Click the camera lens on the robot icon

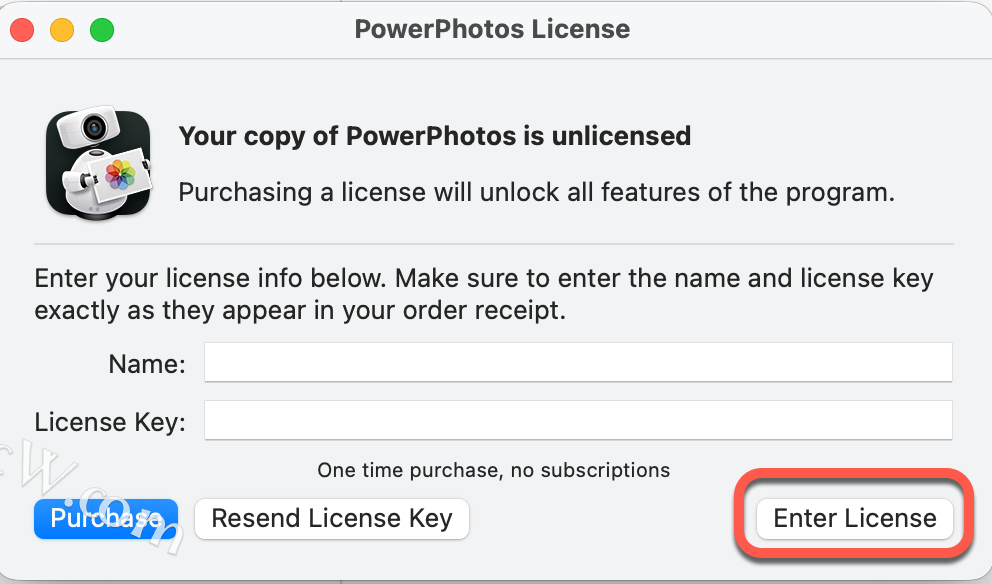coord(96,127)
